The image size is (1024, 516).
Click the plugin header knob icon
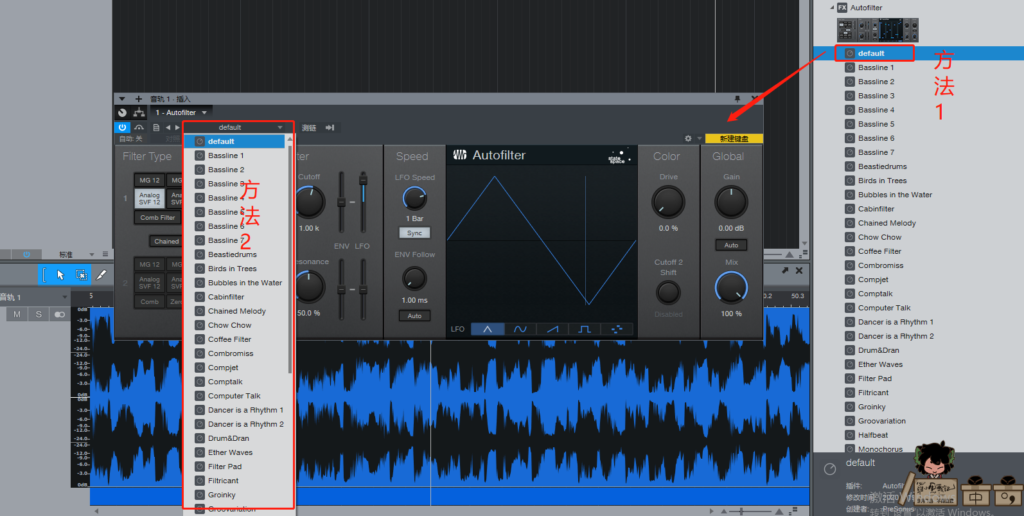point(122,112)
